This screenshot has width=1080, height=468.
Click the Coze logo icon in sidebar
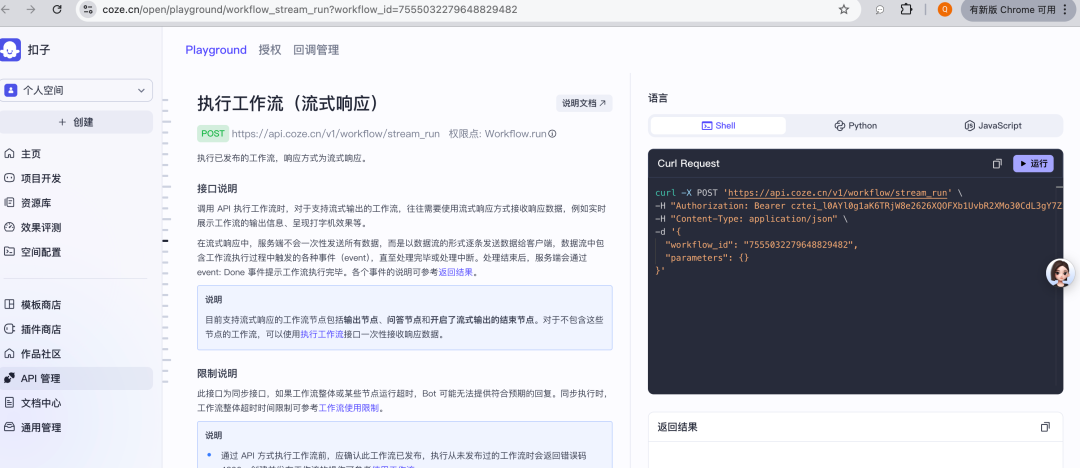click(x=11, y=50)
